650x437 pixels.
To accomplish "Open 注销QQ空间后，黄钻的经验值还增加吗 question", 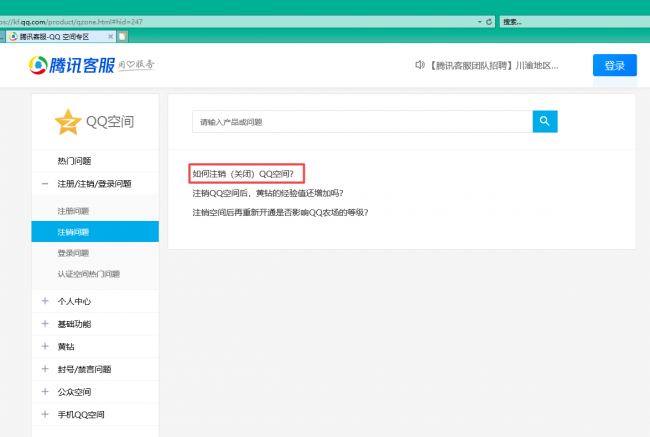I will (x=268, y=193).
